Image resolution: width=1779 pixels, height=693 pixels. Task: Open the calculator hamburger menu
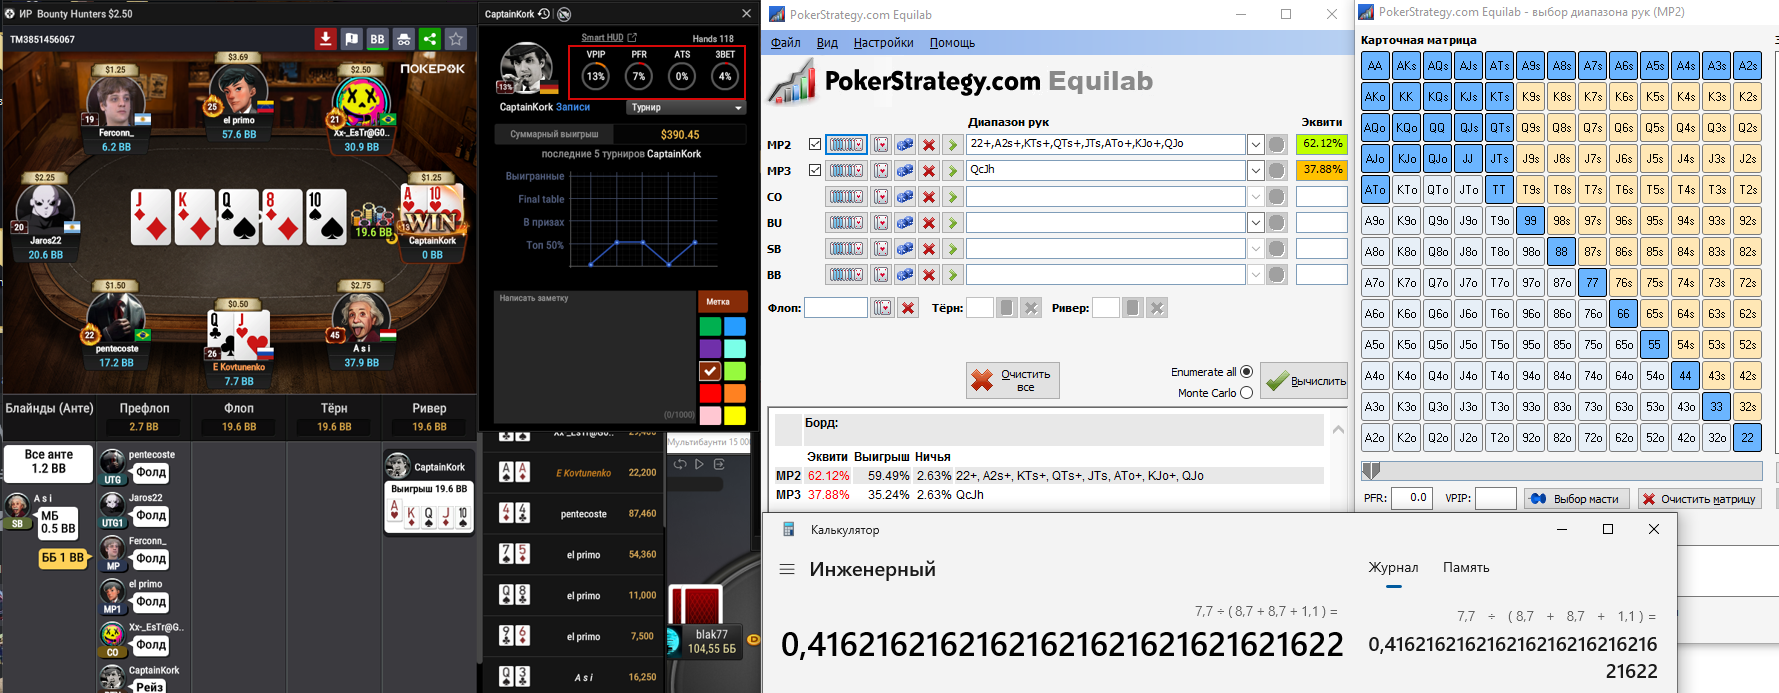[x=787, y=569]
